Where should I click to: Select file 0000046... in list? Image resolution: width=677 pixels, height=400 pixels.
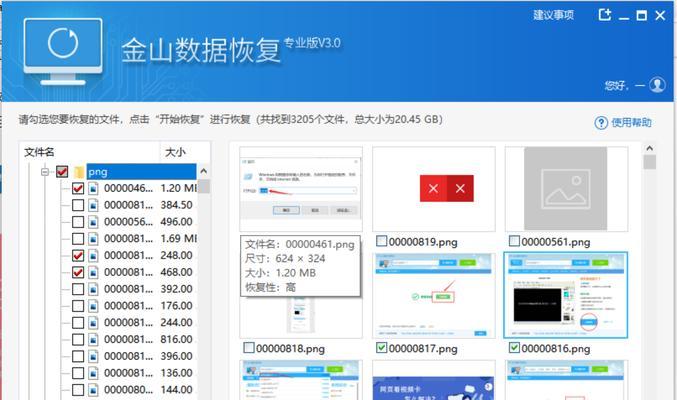[128, 188]
